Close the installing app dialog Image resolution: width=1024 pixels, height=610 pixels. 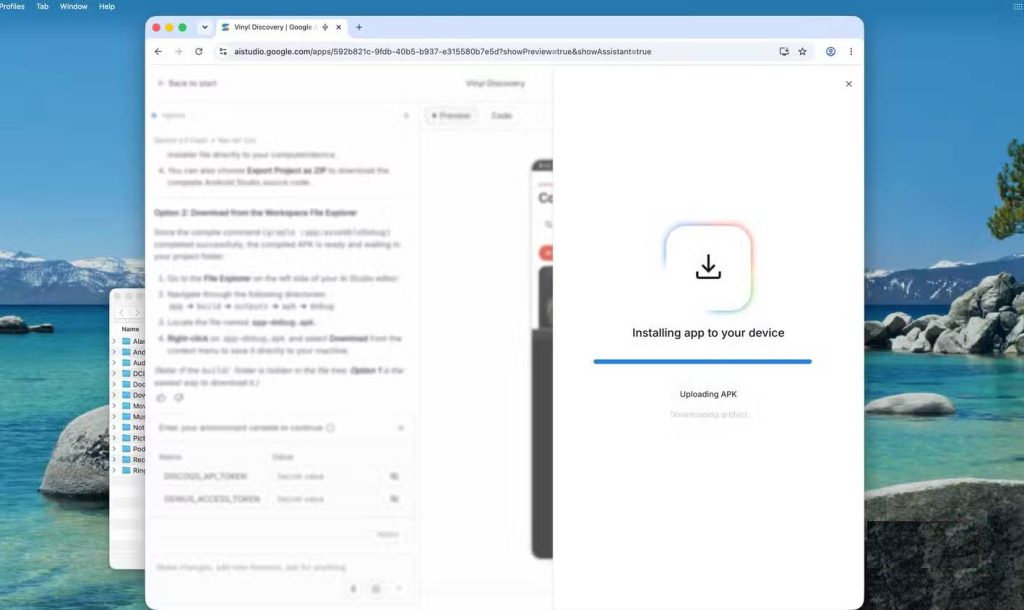click(x=848, y=84)
